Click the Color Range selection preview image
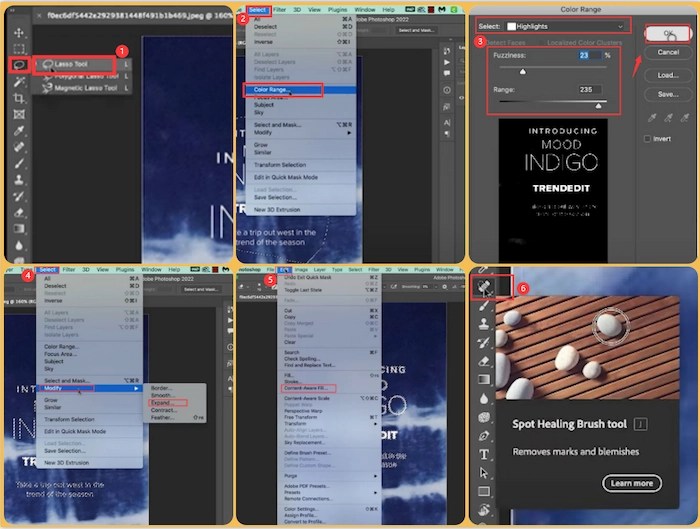The height and width of the screenshot is (529, 700). click(x=553, y=191)
